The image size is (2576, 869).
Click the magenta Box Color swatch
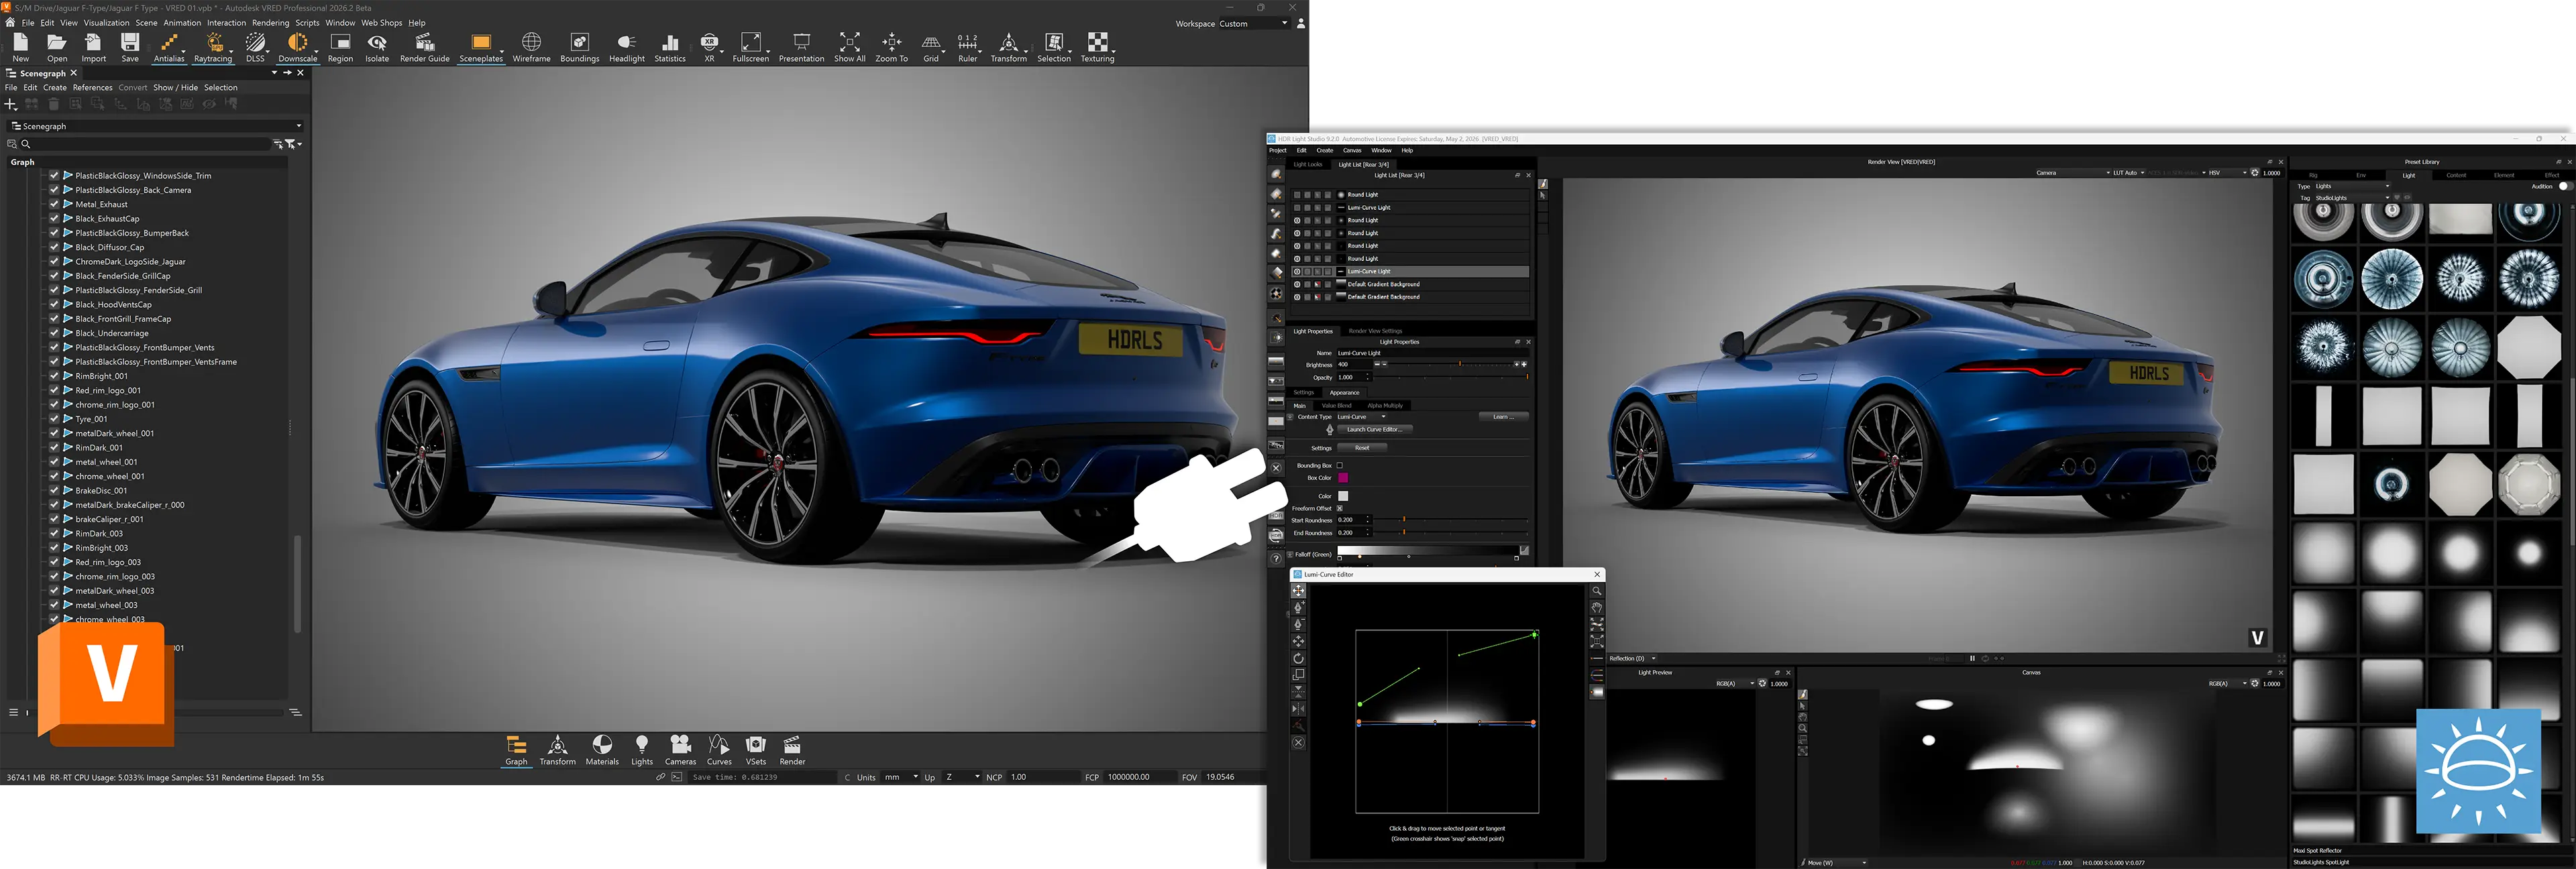(x=1344, y=478)
